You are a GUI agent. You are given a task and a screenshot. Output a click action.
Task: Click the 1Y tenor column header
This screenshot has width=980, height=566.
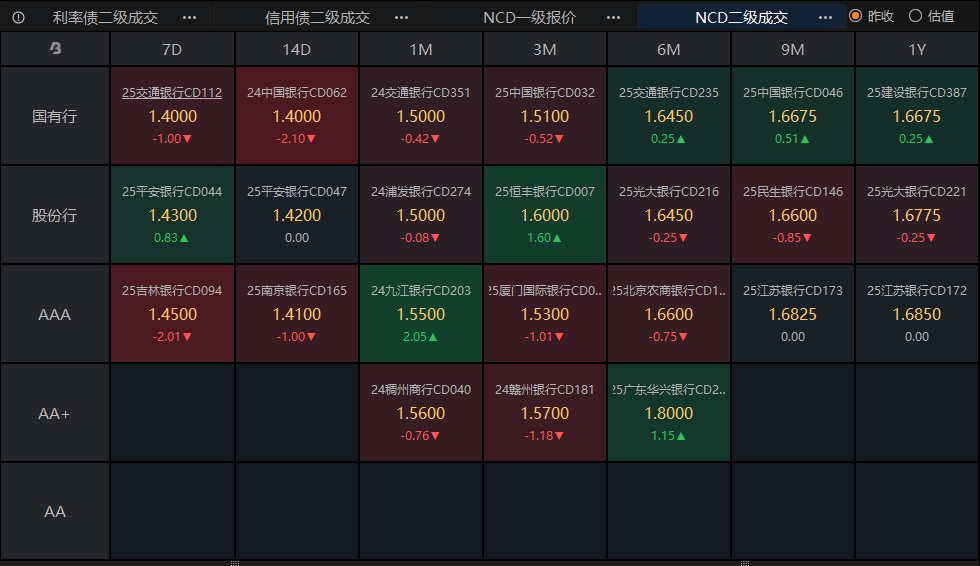click(x=917, y=48)
